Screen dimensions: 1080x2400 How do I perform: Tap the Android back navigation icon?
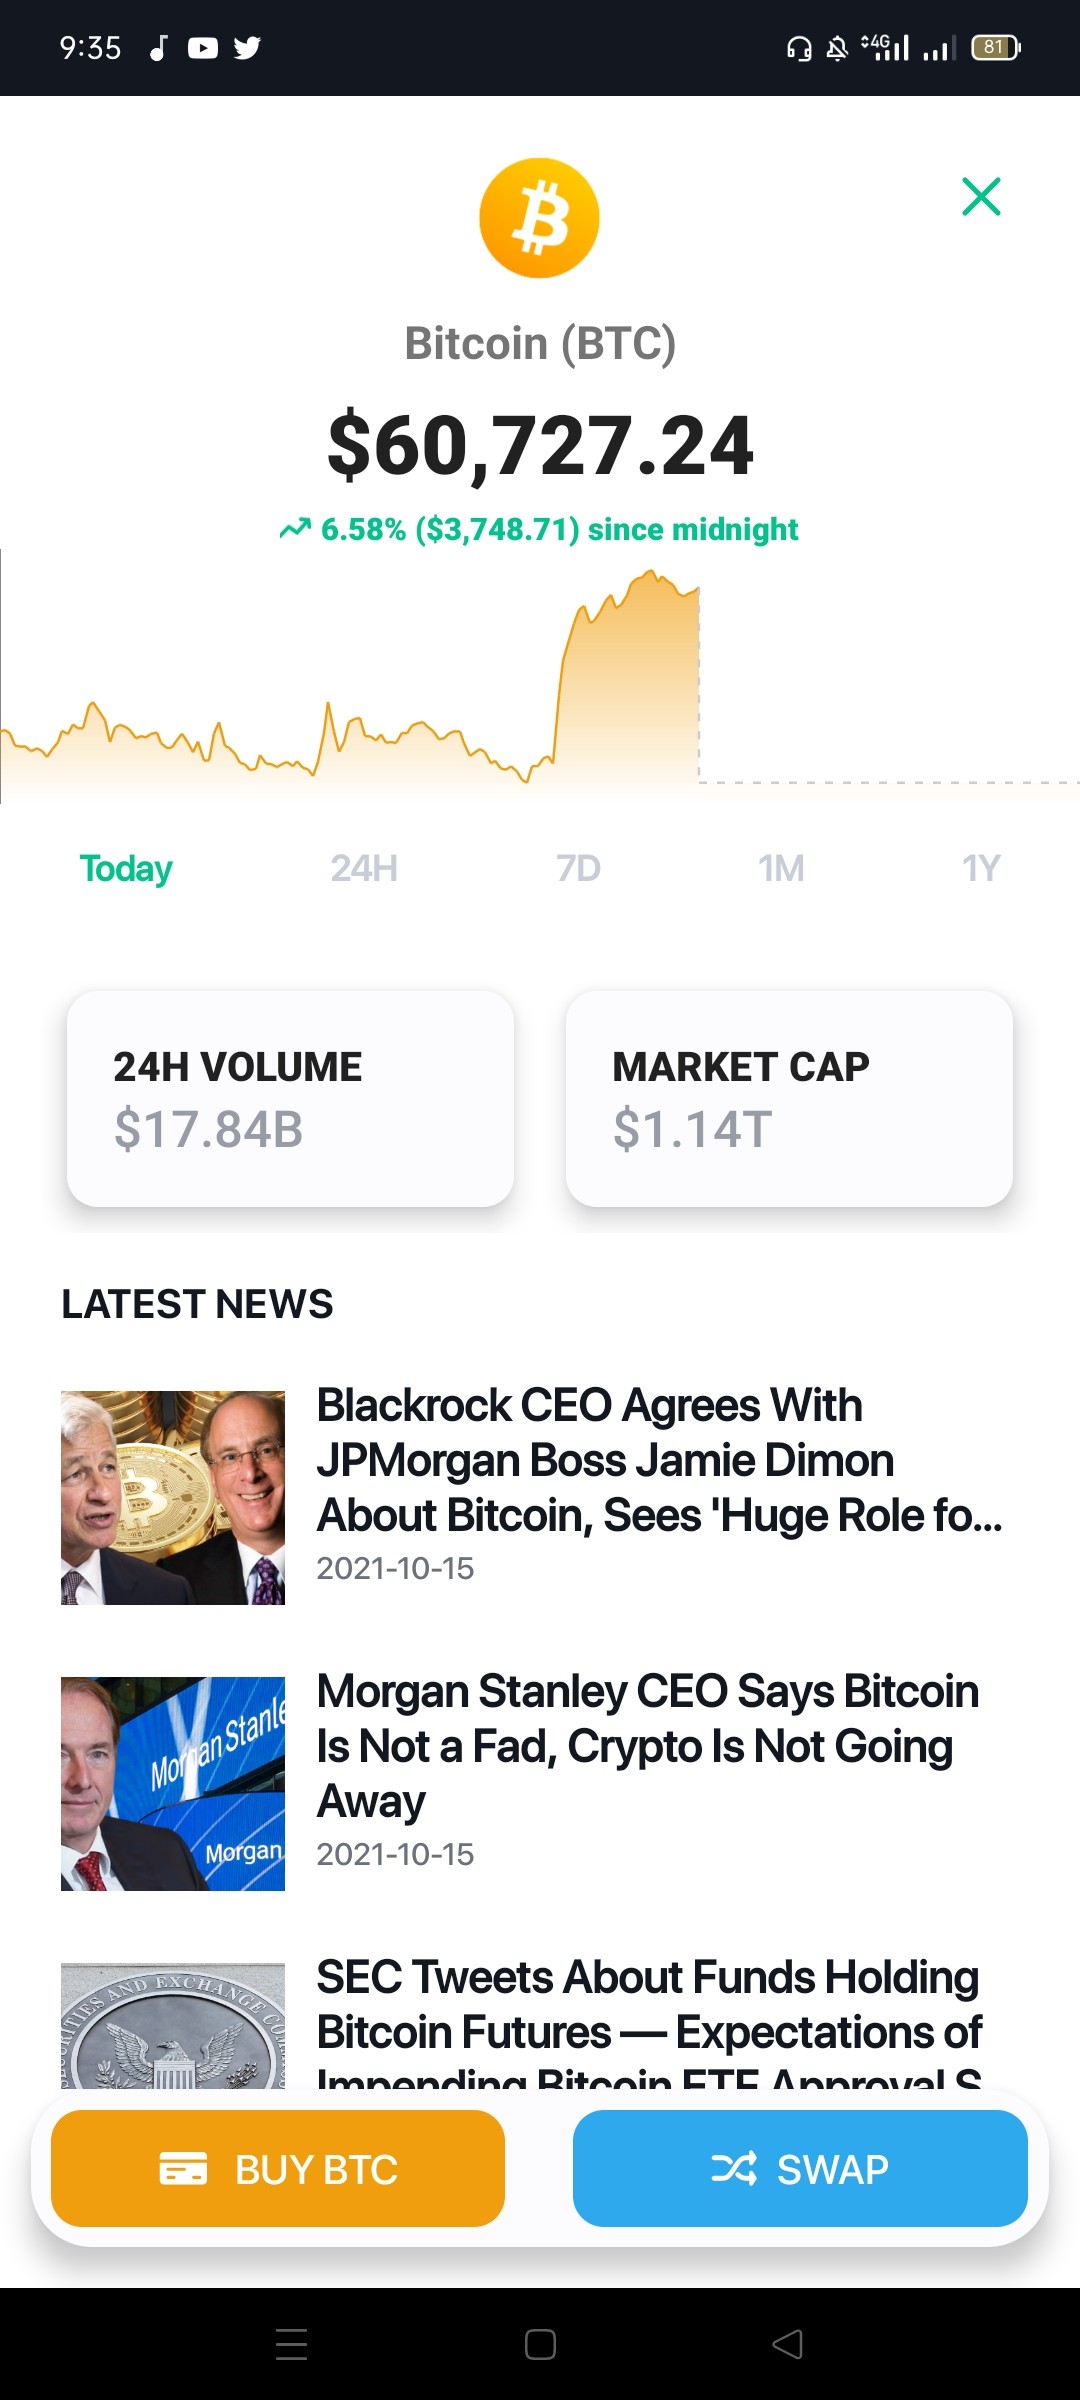(788, 2344)
